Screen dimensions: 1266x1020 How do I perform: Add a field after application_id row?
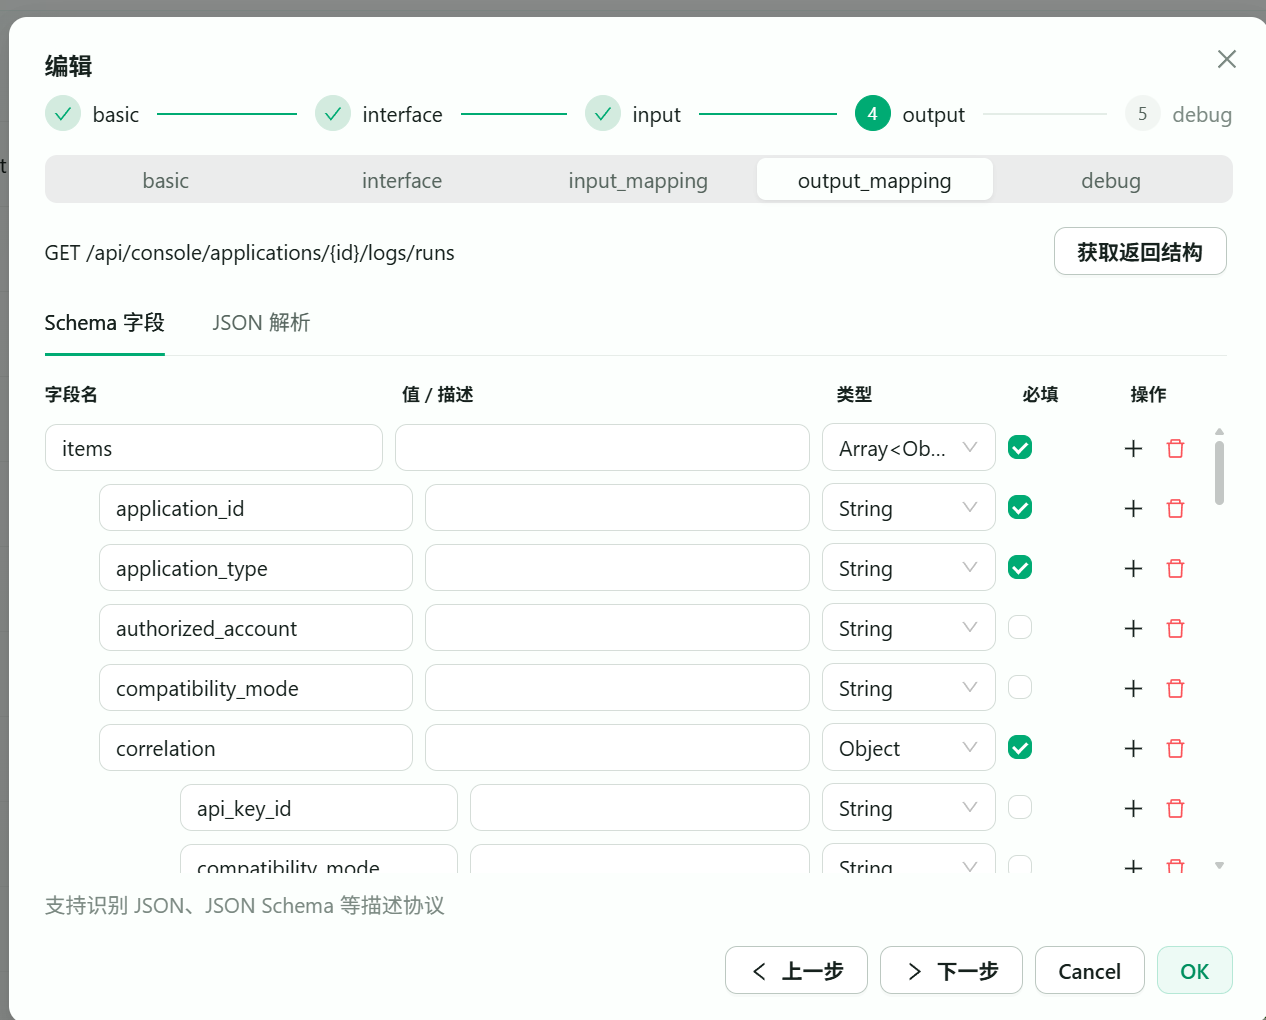[1133, 508]
